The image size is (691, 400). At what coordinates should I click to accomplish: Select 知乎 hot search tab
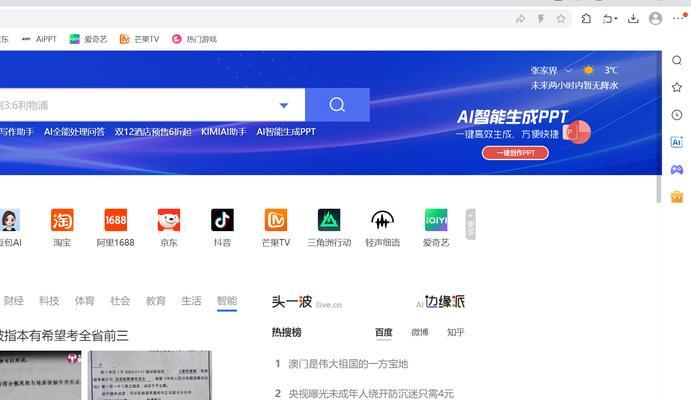(x=455, y=332)
